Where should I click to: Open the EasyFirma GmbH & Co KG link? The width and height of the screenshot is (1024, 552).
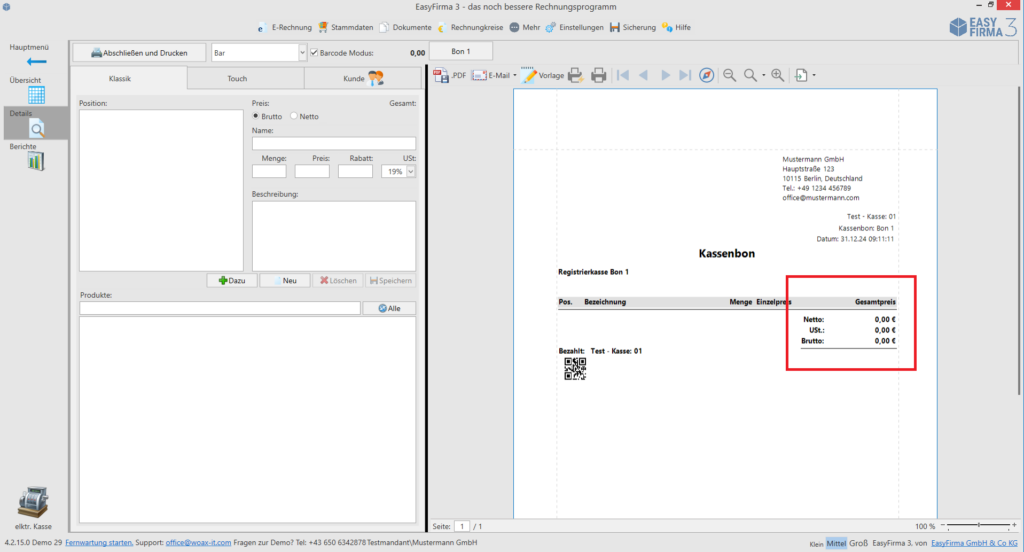tap(974, 544)
